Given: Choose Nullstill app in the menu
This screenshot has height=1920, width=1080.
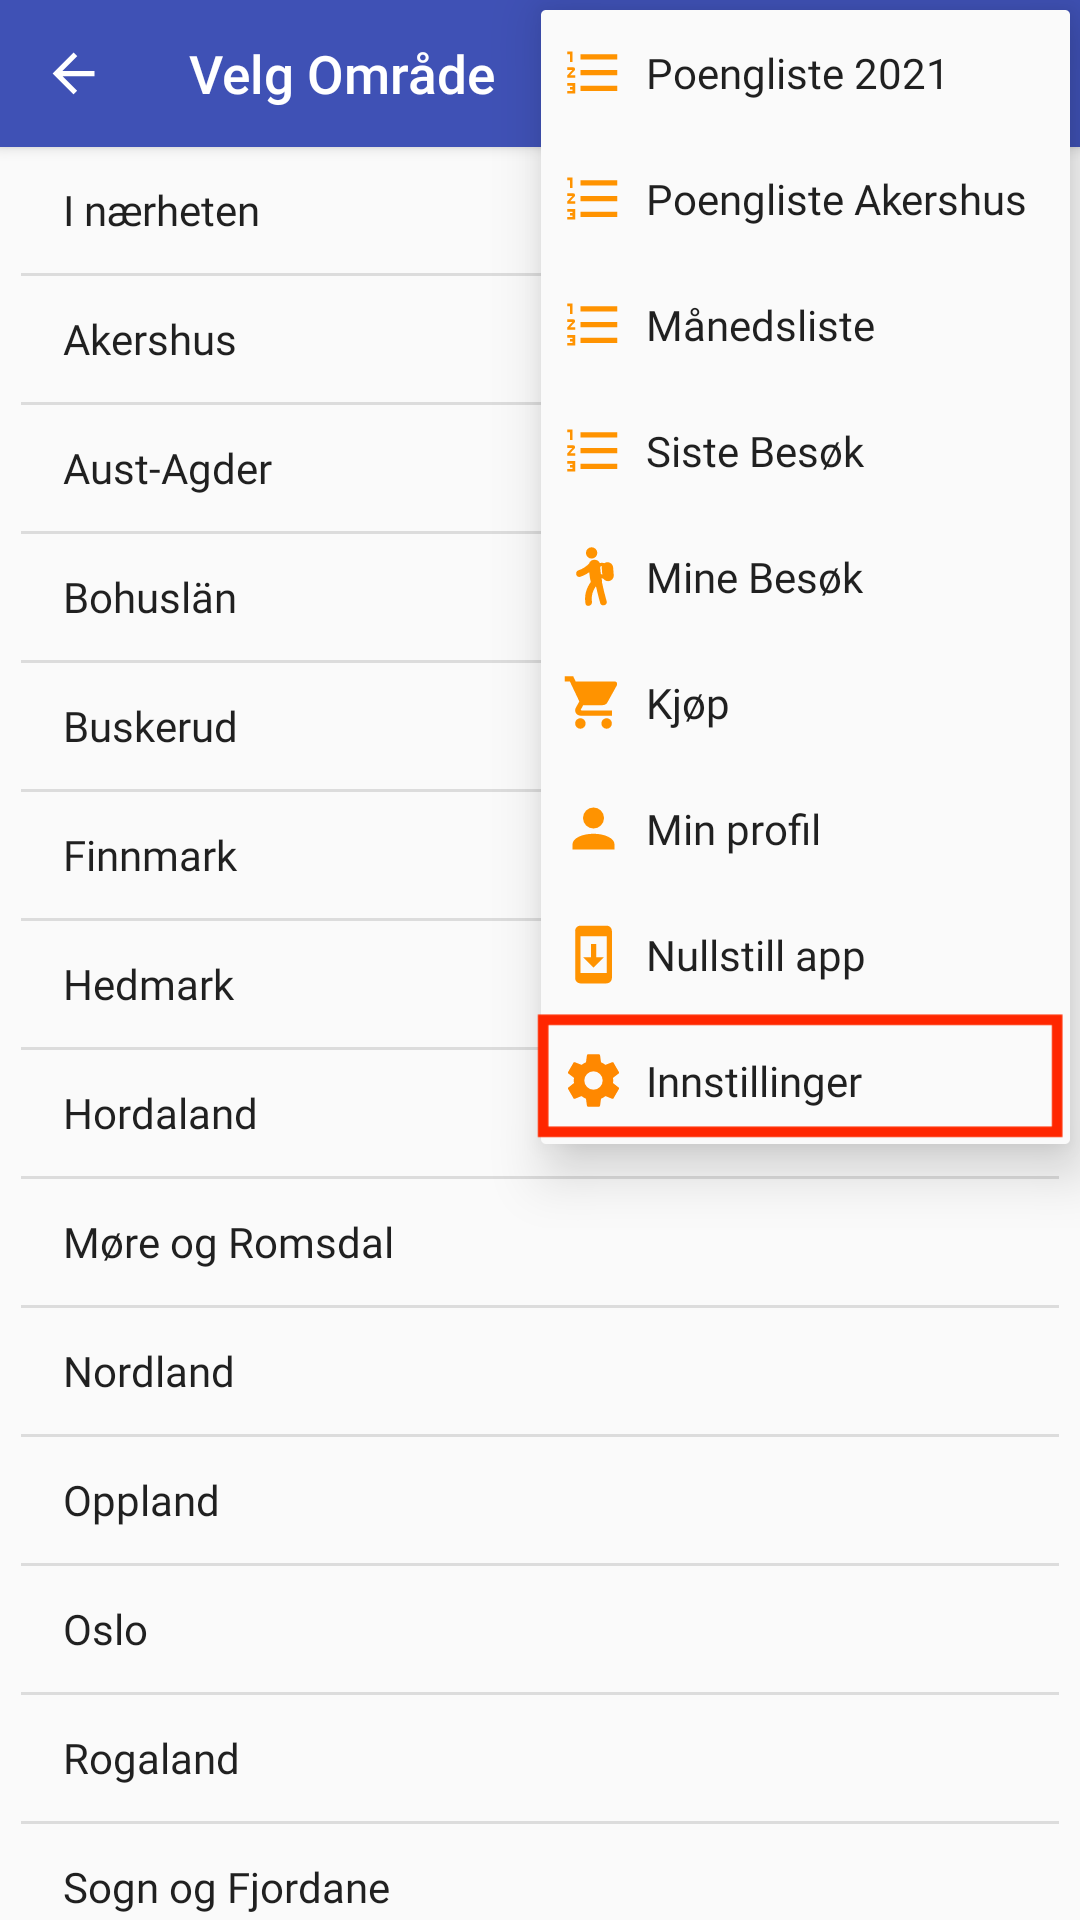Looking at the screenshot, I should (755, 956).
